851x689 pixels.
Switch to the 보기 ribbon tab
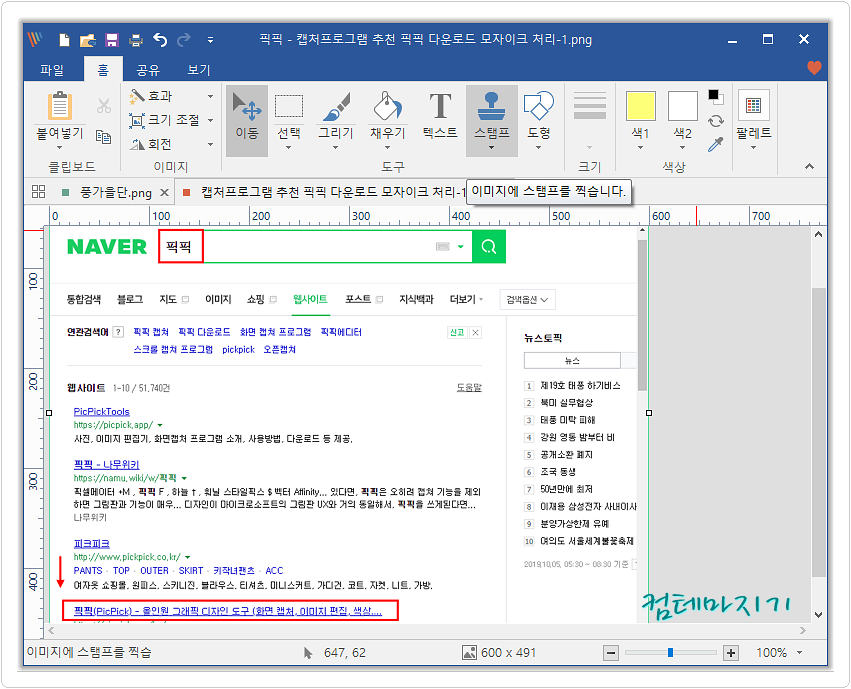[x=199, y=69]
